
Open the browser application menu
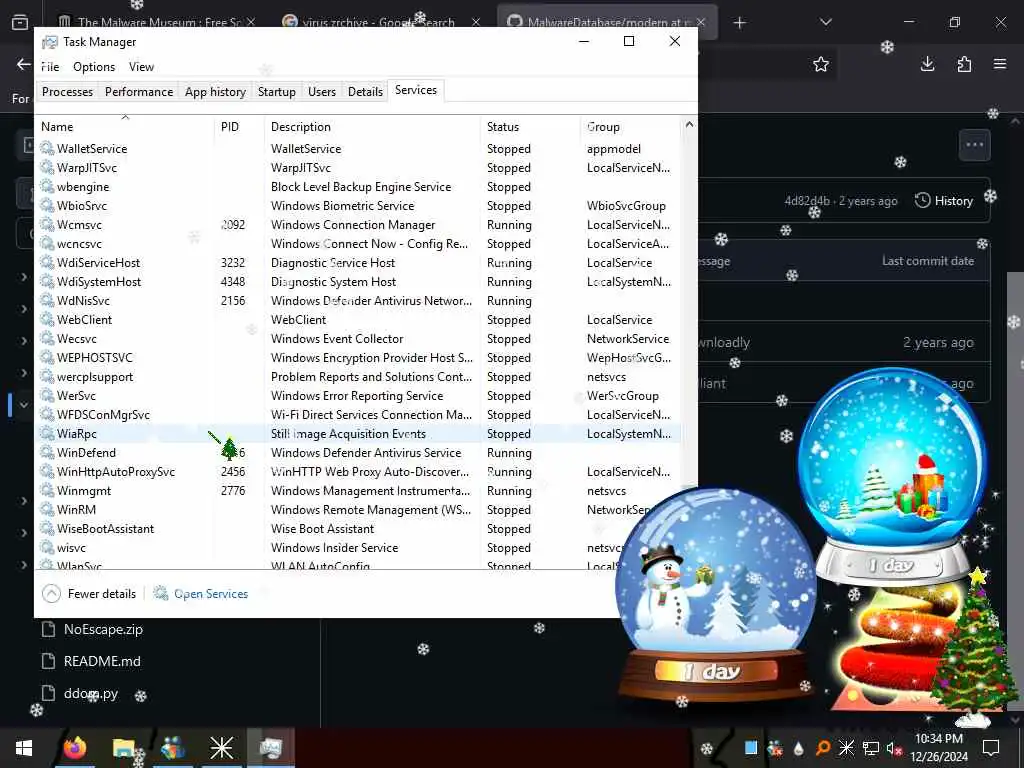[x=1000, y=64]
